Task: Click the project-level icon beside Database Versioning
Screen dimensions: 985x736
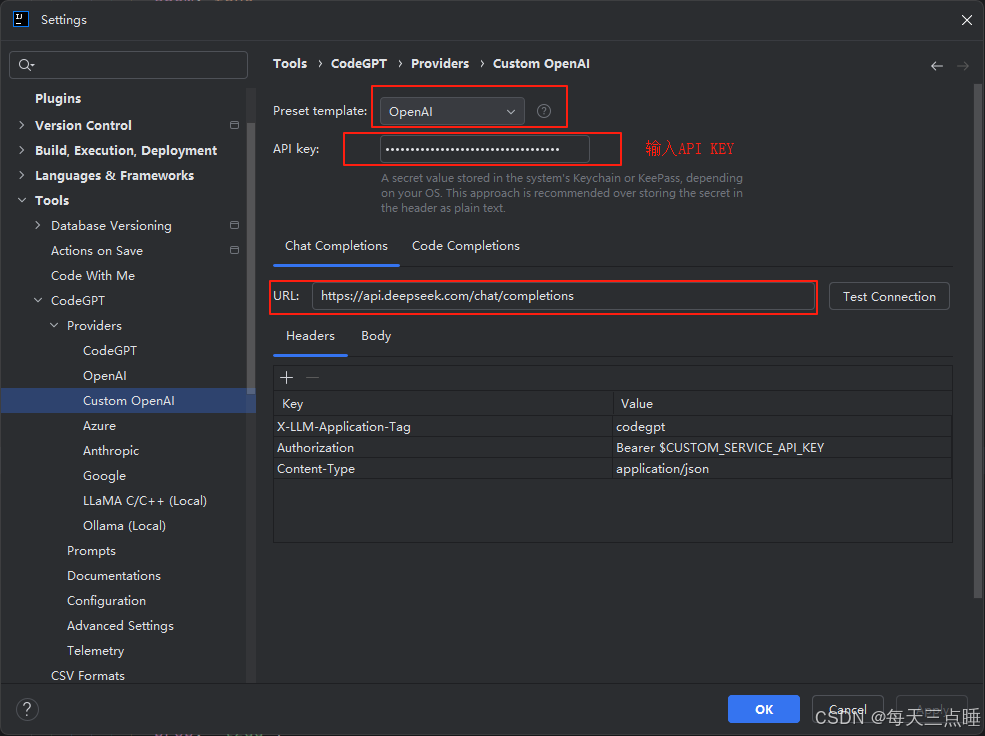Action: point(234,225)
